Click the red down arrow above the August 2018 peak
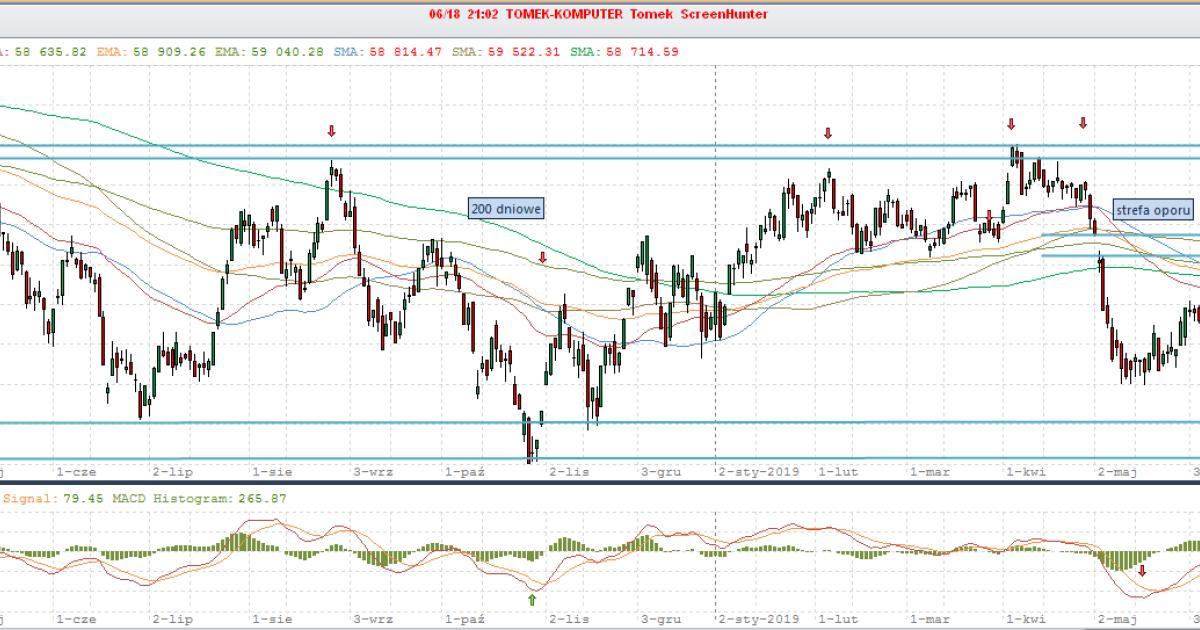Screen dimensions: 1200x630 (332, 131)
